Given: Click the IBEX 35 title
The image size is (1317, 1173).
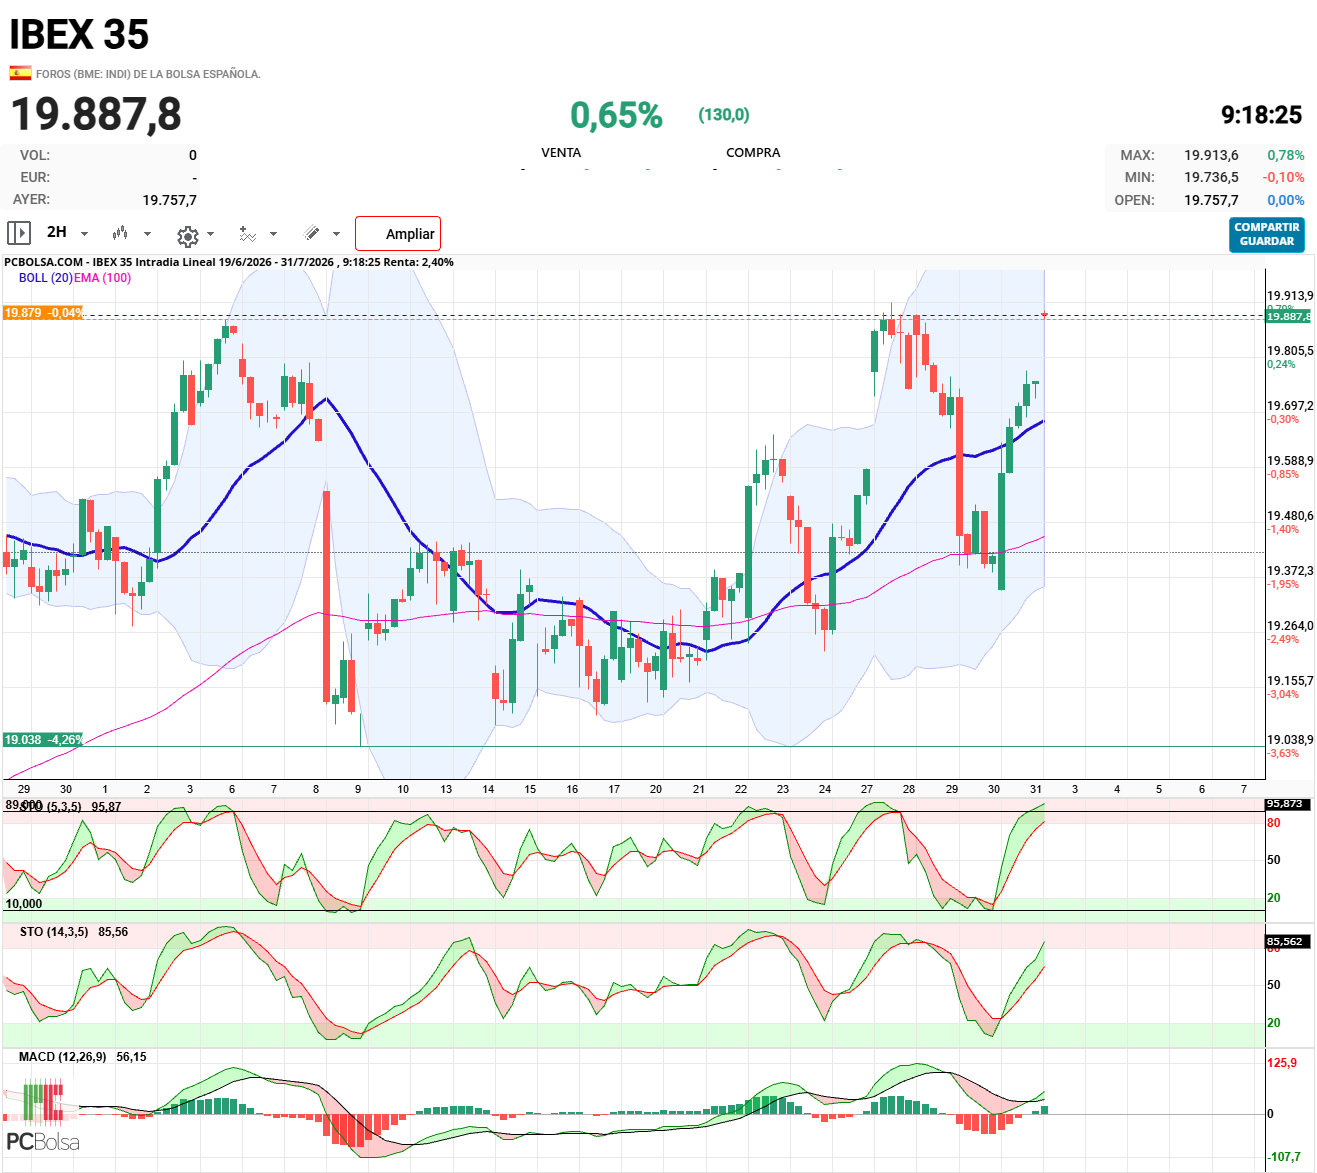Looking at the screenshot, I should (x=79, y=35).
